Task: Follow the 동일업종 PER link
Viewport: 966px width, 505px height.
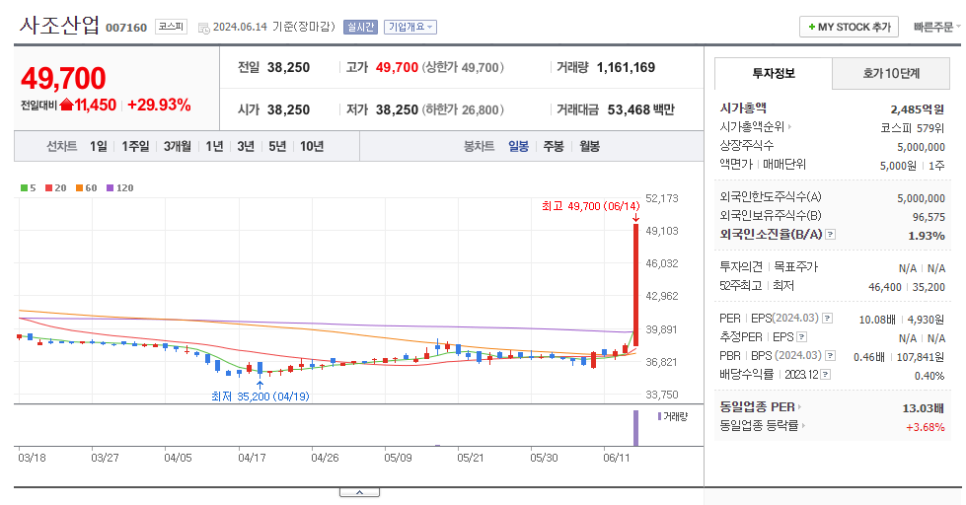Action: pos(760,407)
